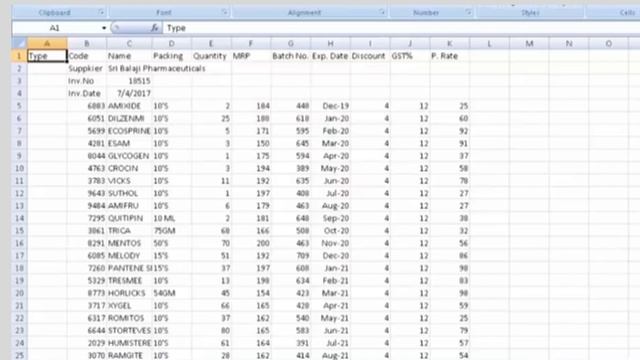Select row 15 header
This screenshot has height=360, width=640.
[x=19, y=231]
